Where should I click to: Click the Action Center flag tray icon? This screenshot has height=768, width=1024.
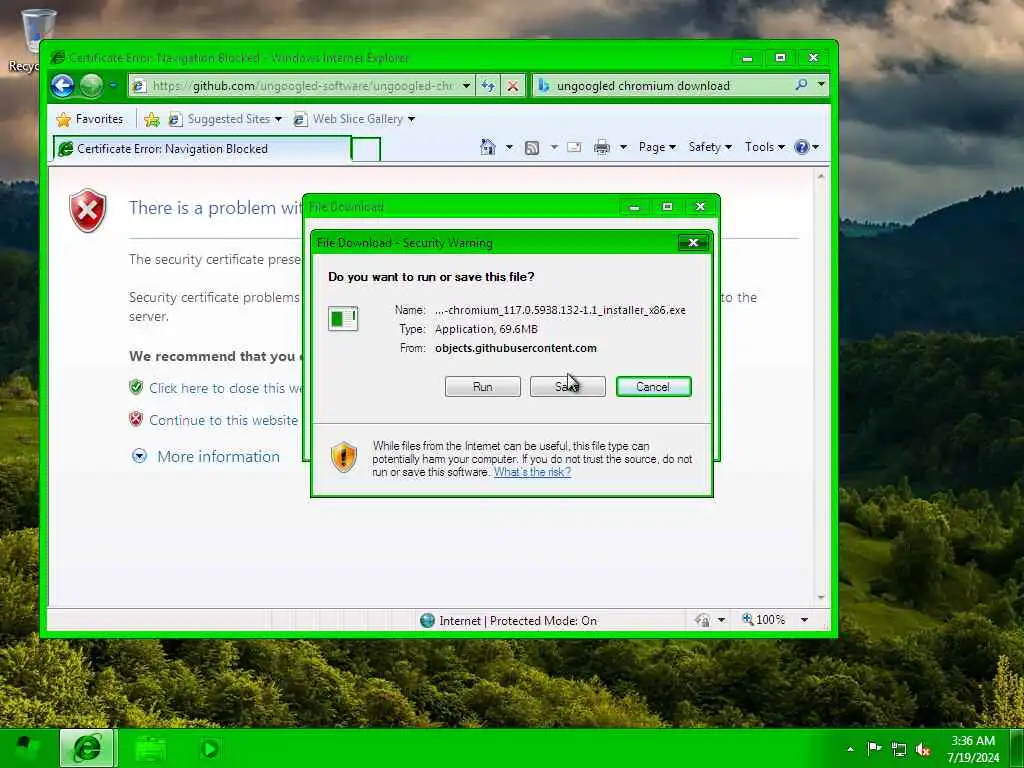coord(874,749)
